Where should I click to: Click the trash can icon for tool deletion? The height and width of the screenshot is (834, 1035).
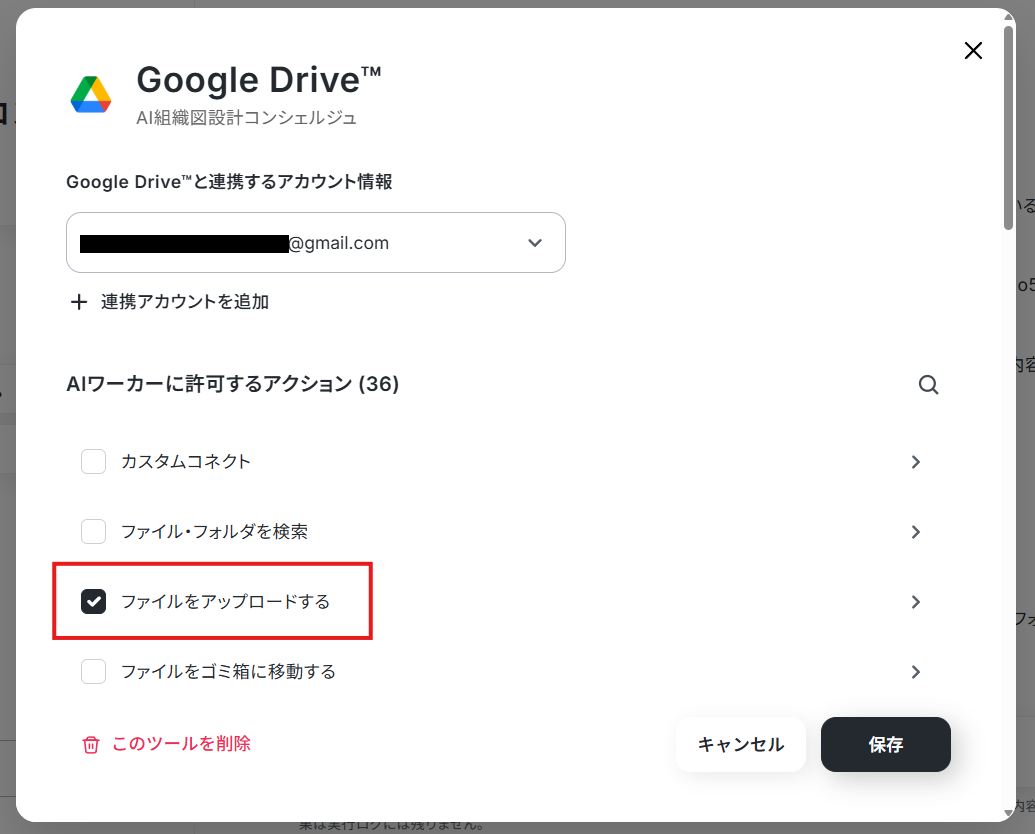coord(90,745)
